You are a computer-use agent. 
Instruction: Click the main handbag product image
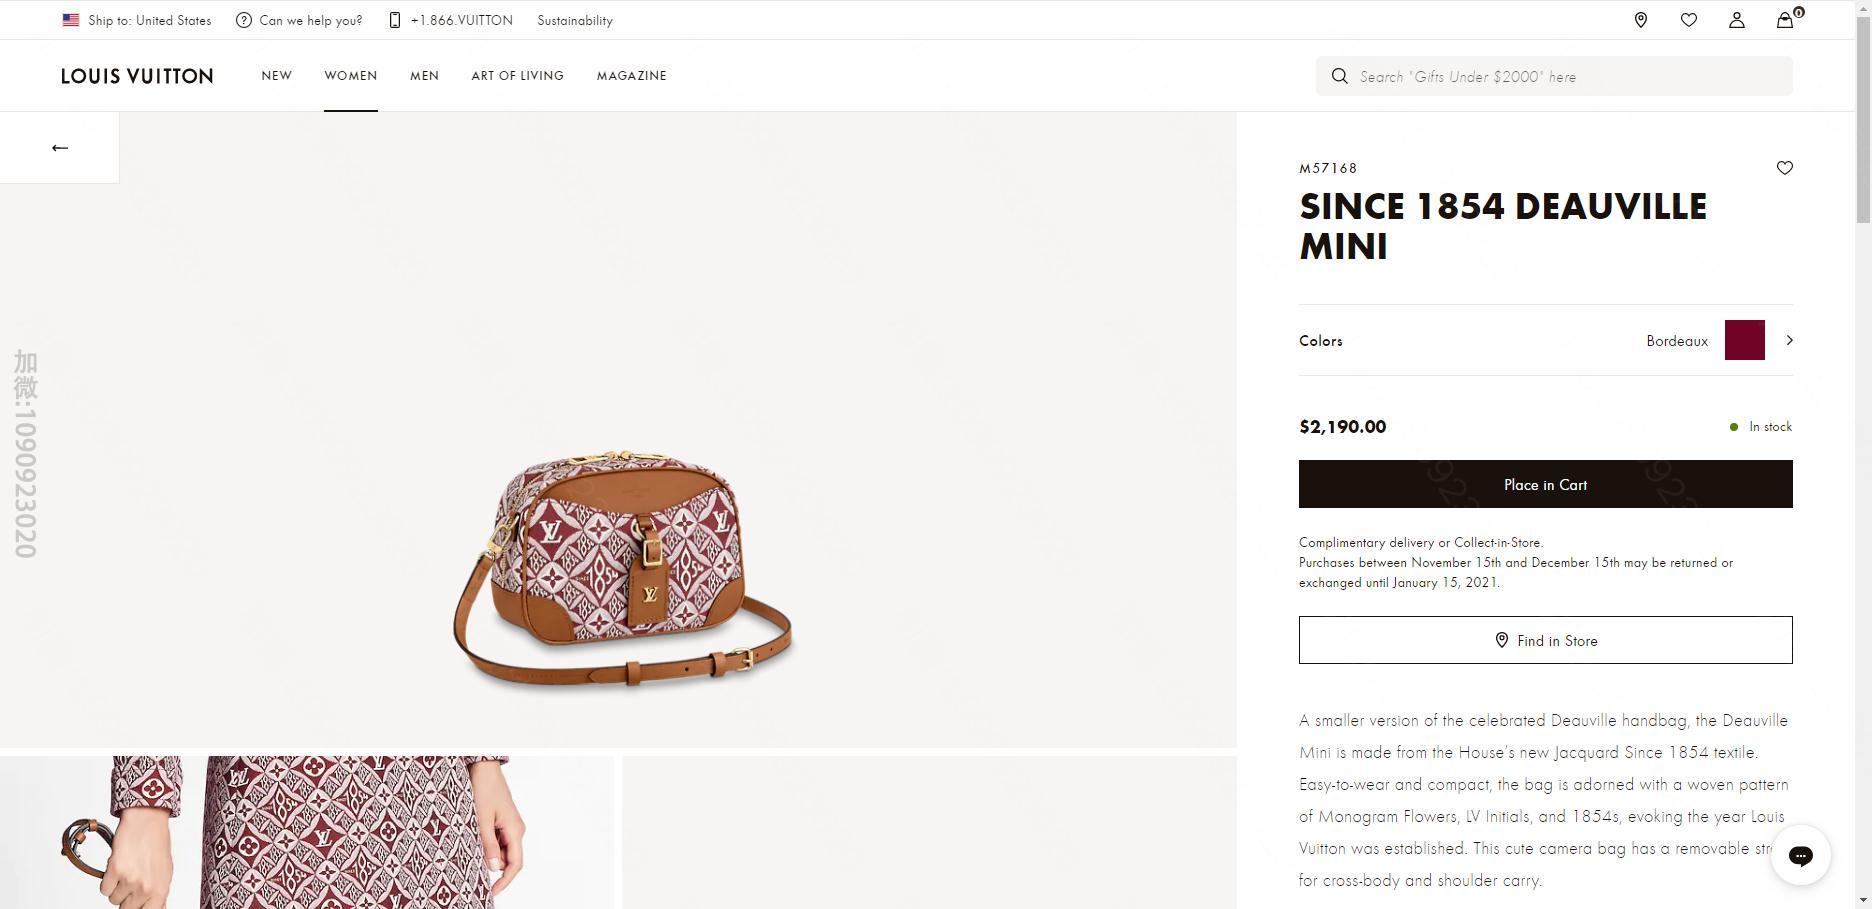tap(622, 570)
